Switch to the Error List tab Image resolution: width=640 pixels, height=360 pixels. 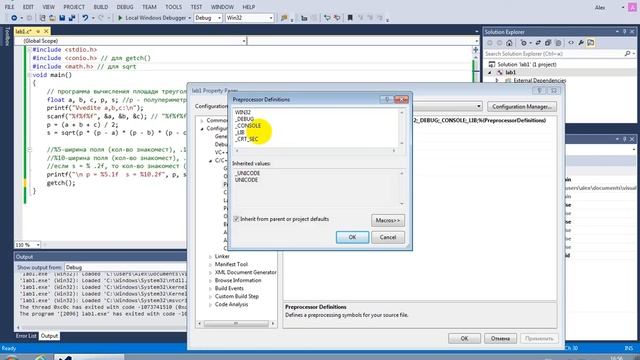click(x=26, y=336)
